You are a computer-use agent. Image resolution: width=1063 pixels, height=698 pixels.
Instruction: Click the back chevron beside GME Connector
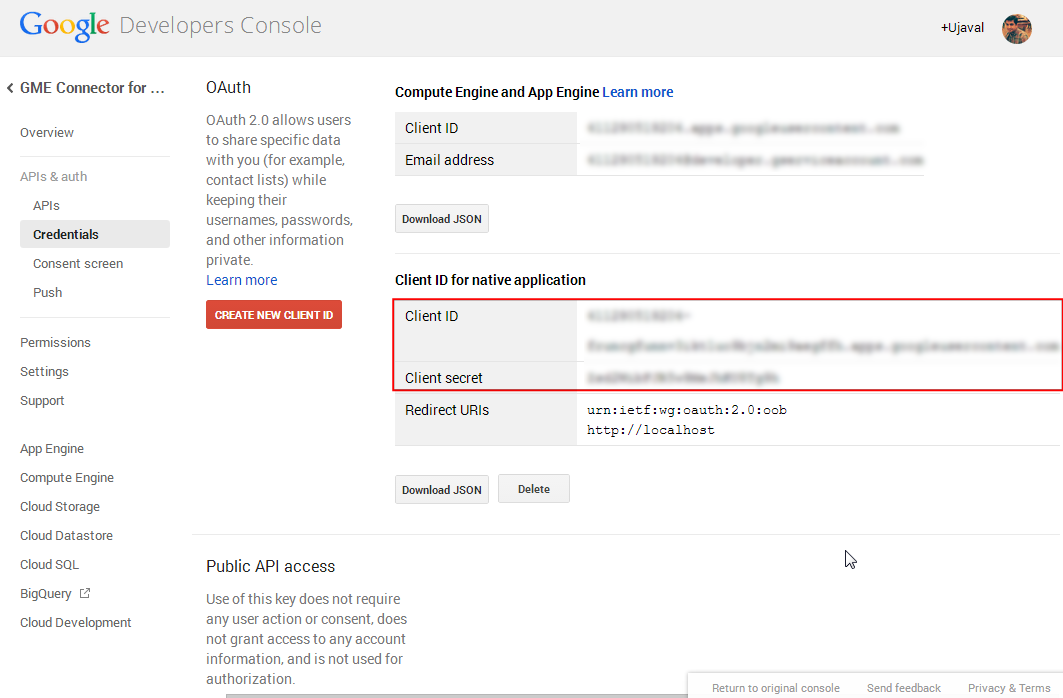(10, 88)
